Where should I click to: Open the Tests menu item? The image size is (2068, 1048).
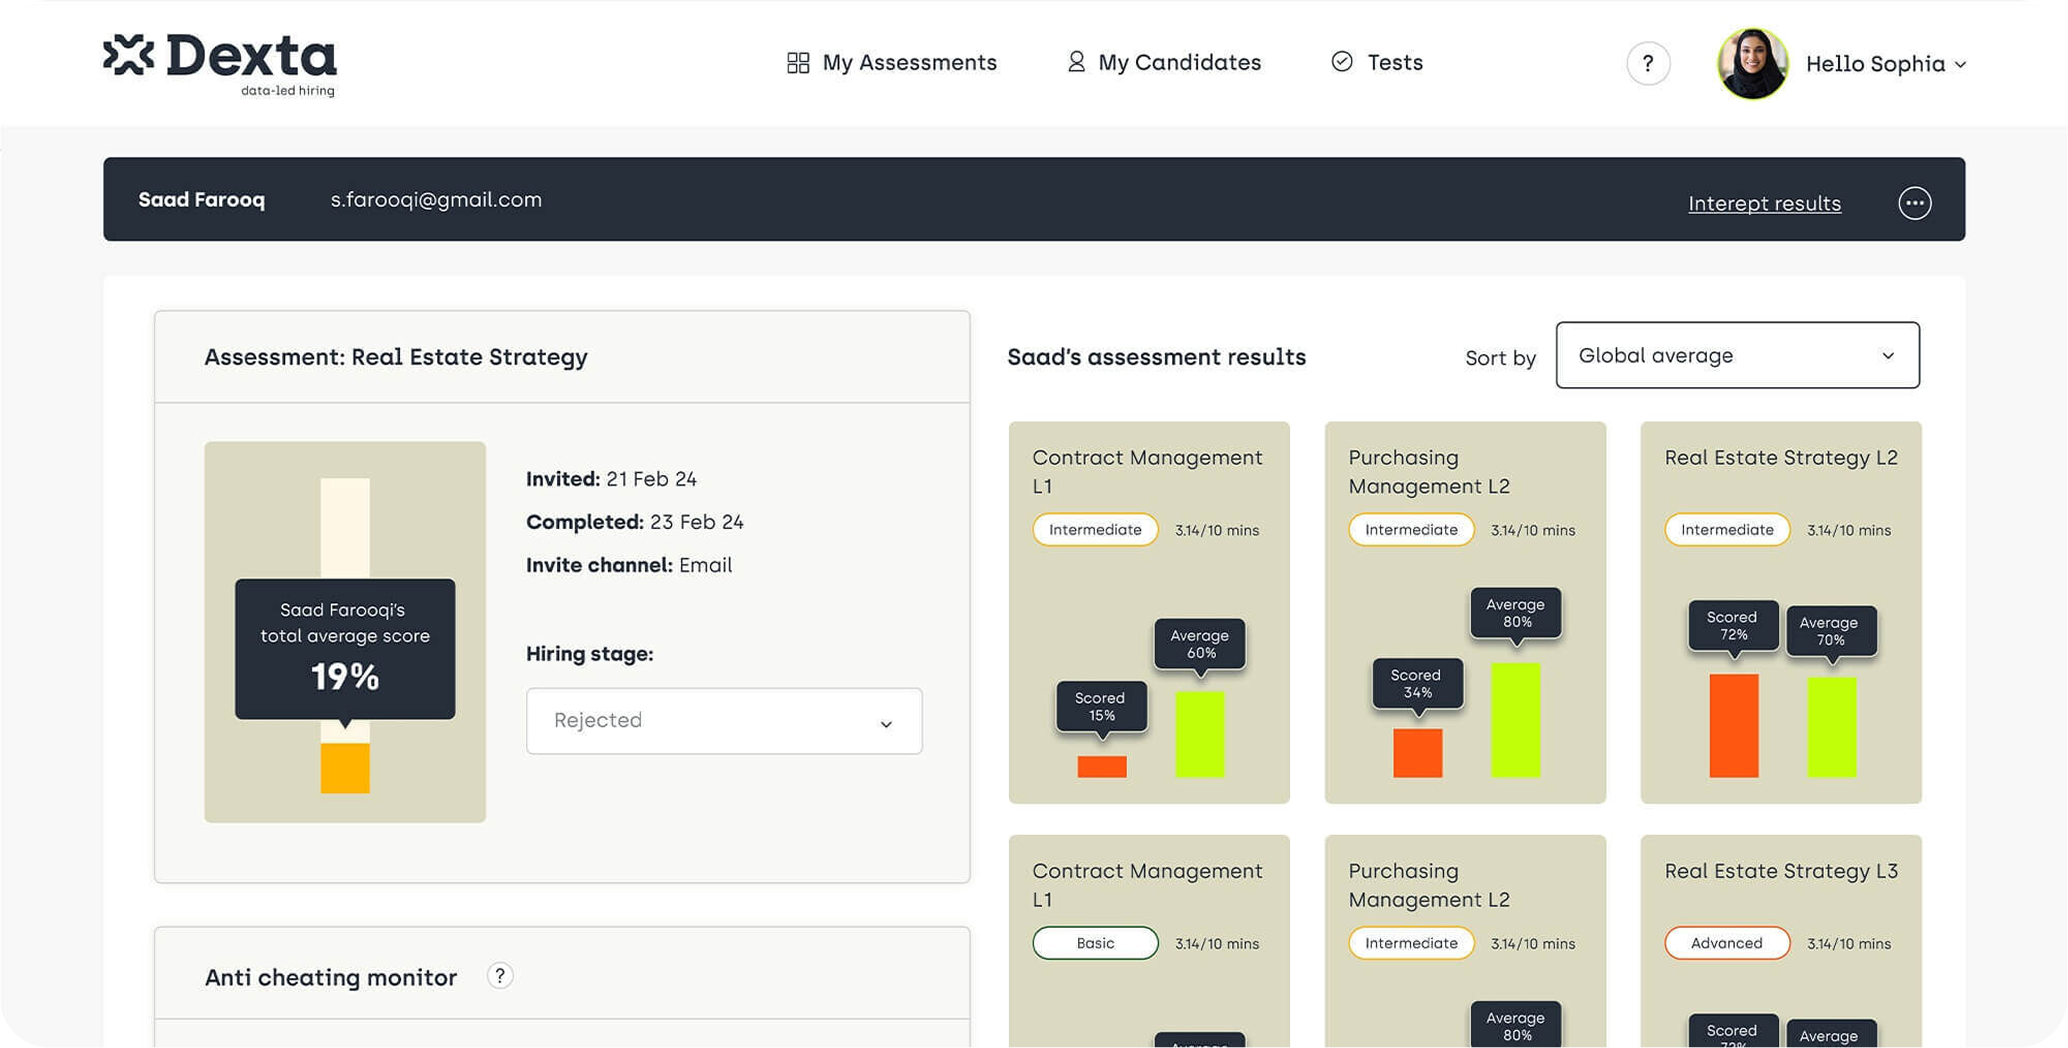[1394, 63]
